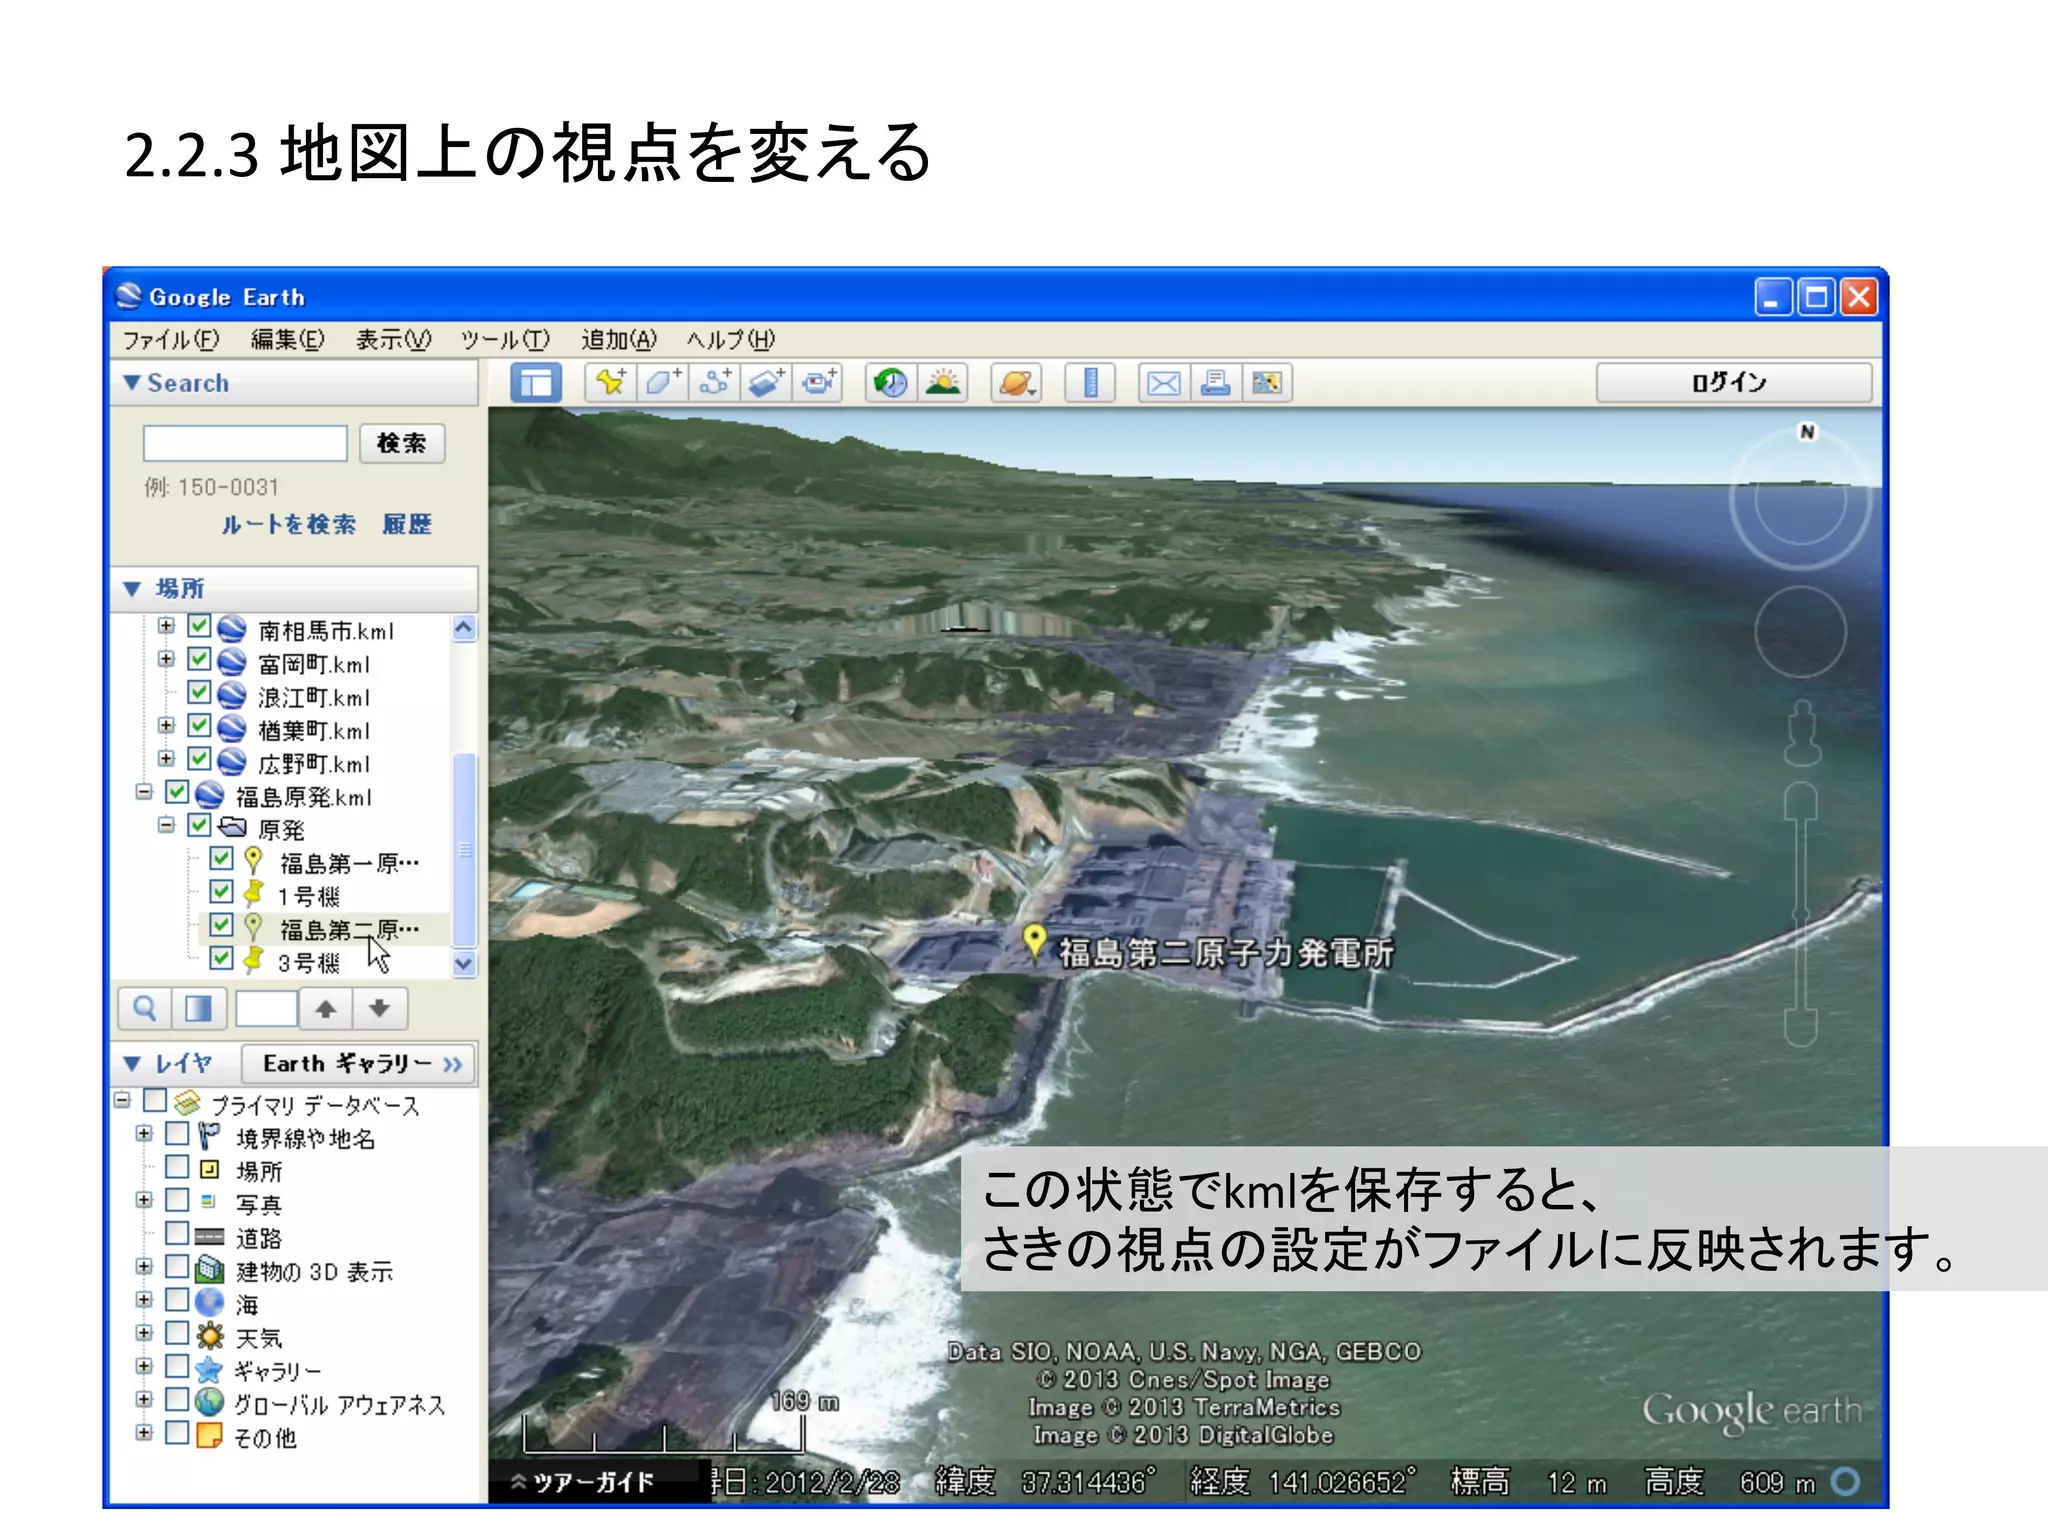
Task: Add a polygon from the toolbar
Action: [662, 383]
